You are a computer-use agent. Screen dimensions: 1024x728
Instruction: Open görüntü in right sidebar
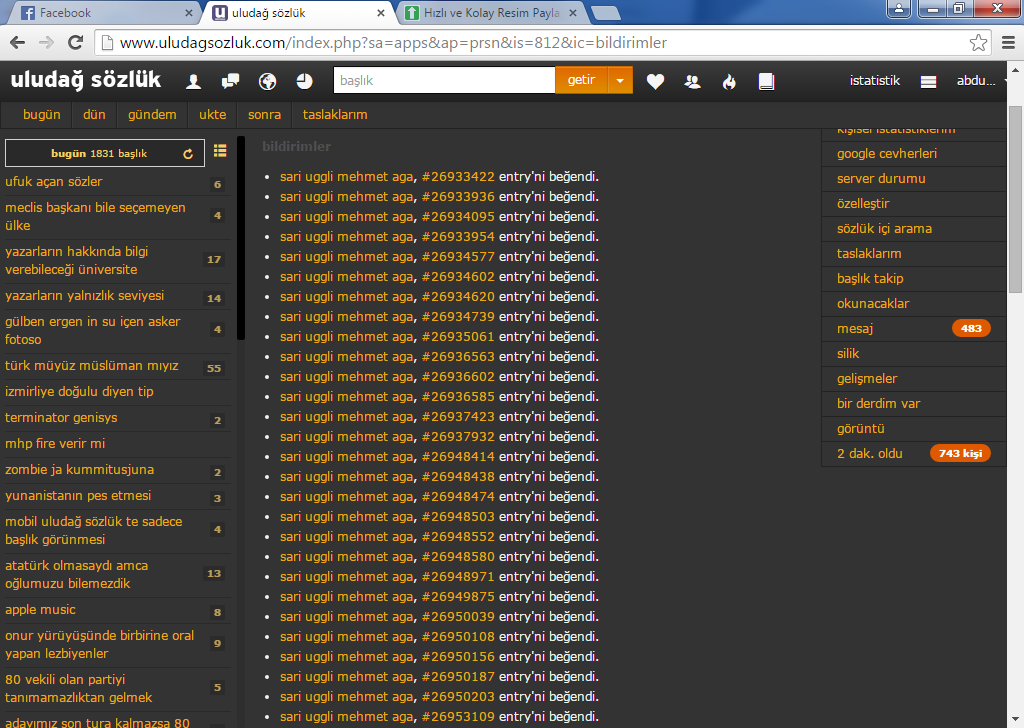pyautogui.click(x=861, y=428)
